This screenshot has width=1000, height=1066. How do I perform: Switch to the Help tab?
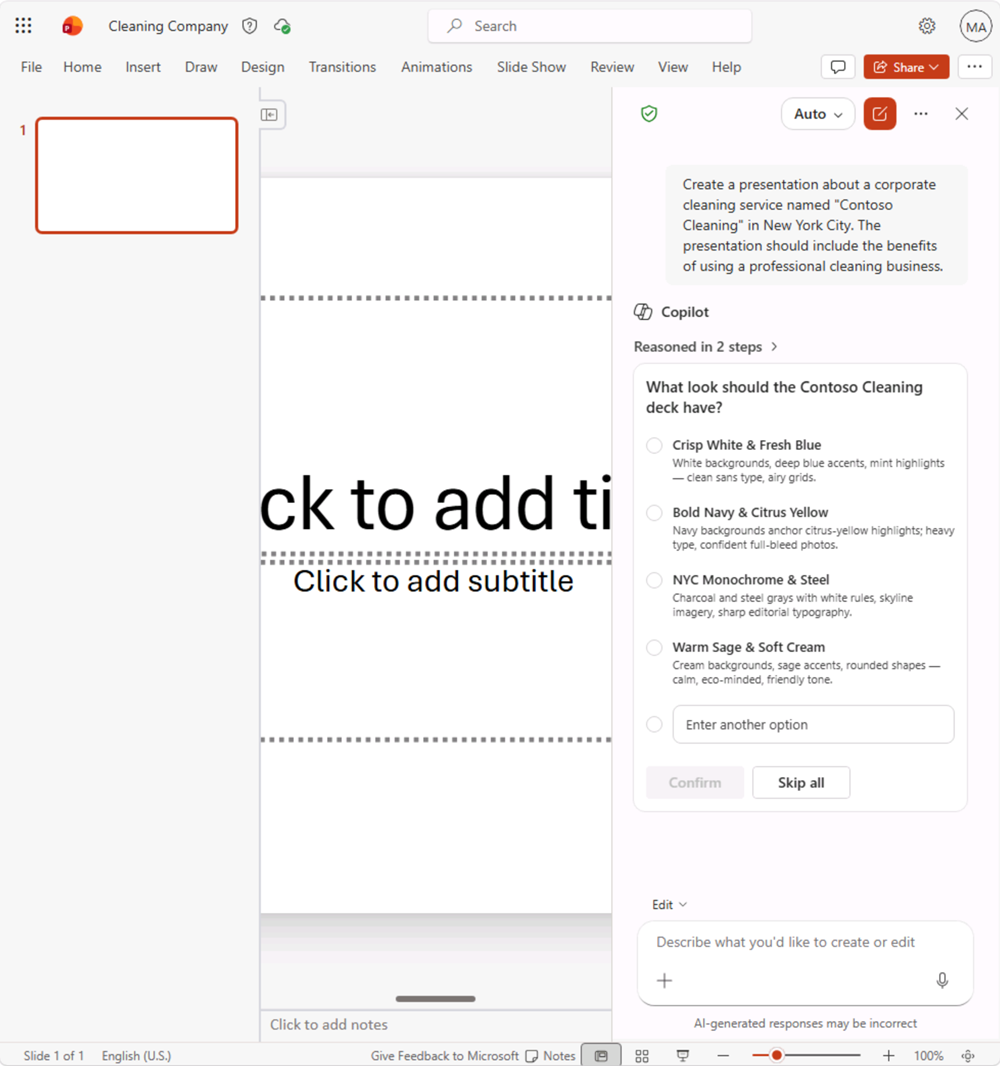point(726,67)
